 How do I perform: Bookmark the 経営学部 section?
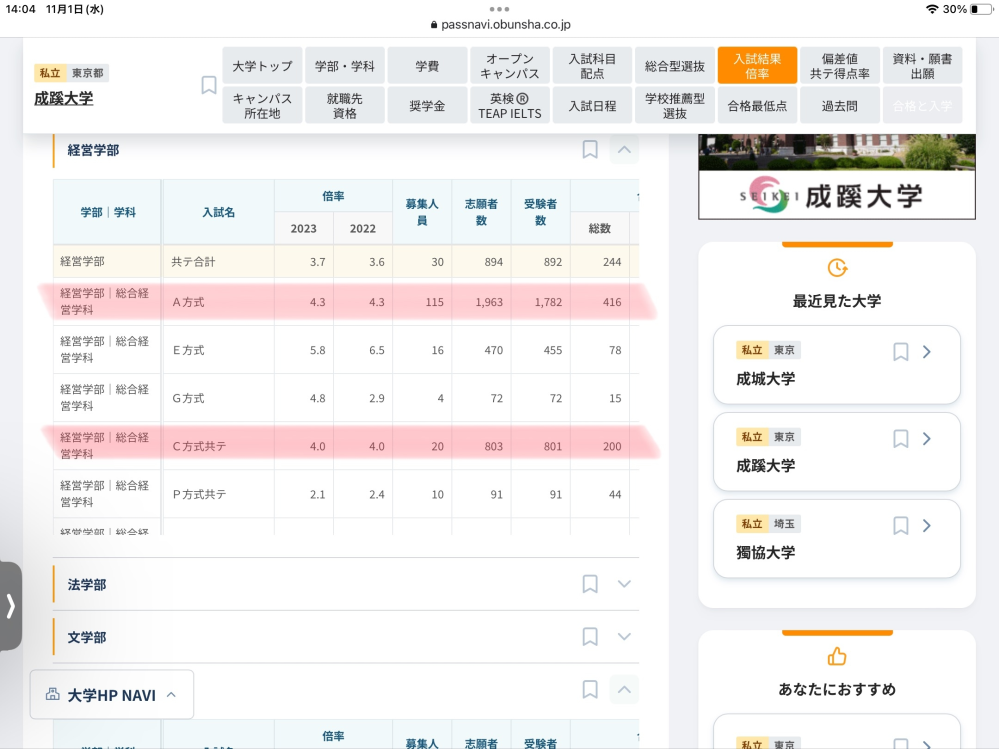pyautogui.click(x=590, y=150)
